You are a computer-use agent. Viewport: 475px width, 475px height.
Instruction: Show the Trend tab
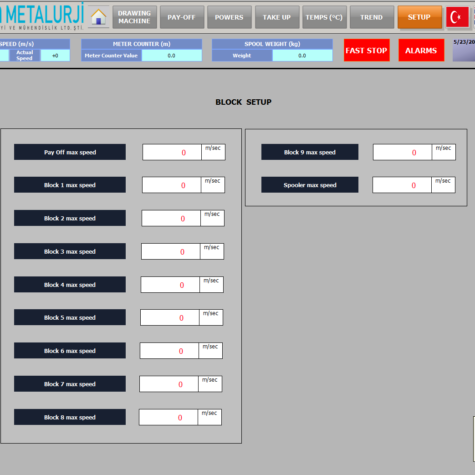pyautogui.click(x=372, y=17)
